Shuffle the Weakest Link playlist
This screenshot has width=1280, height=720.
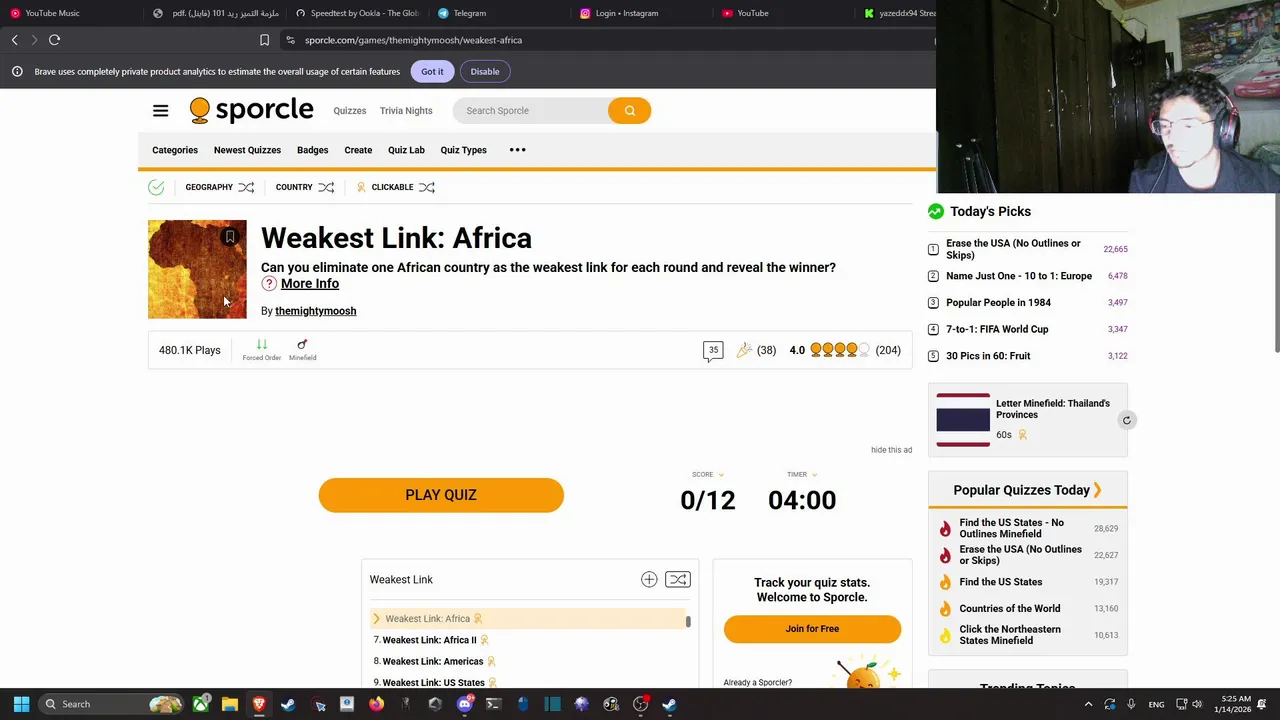(x=678, y=579)
